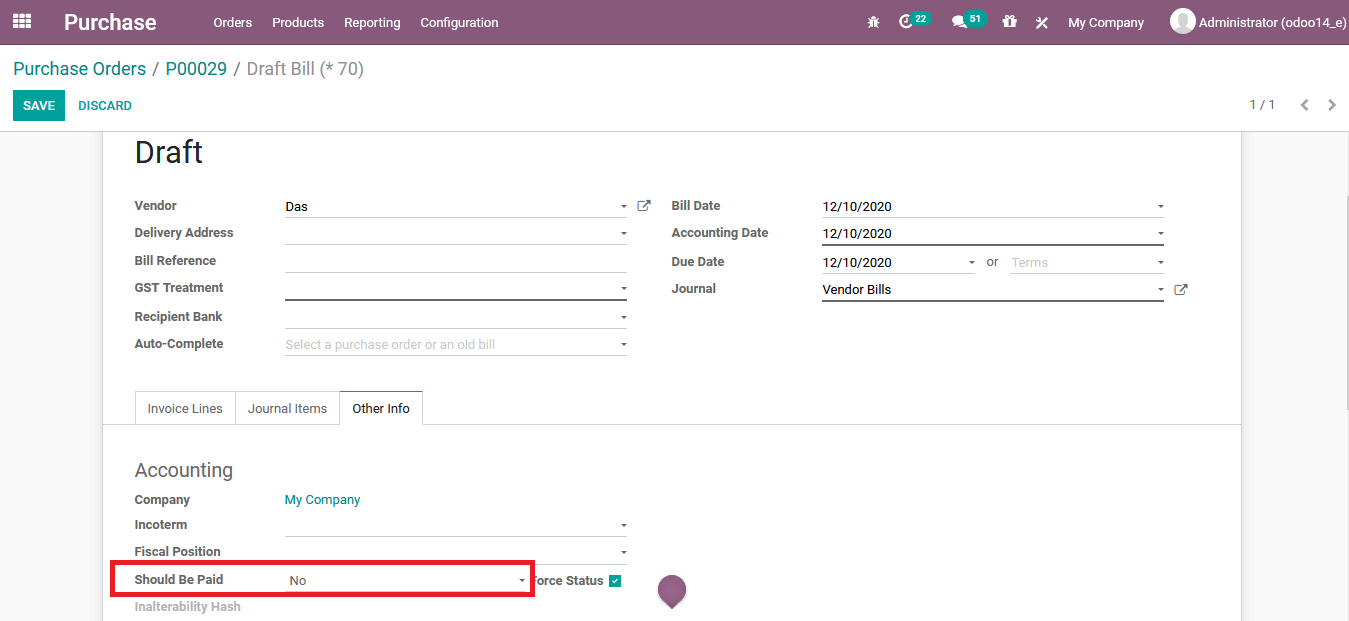Open messages chat icon with 51 badge

point(960,22)
